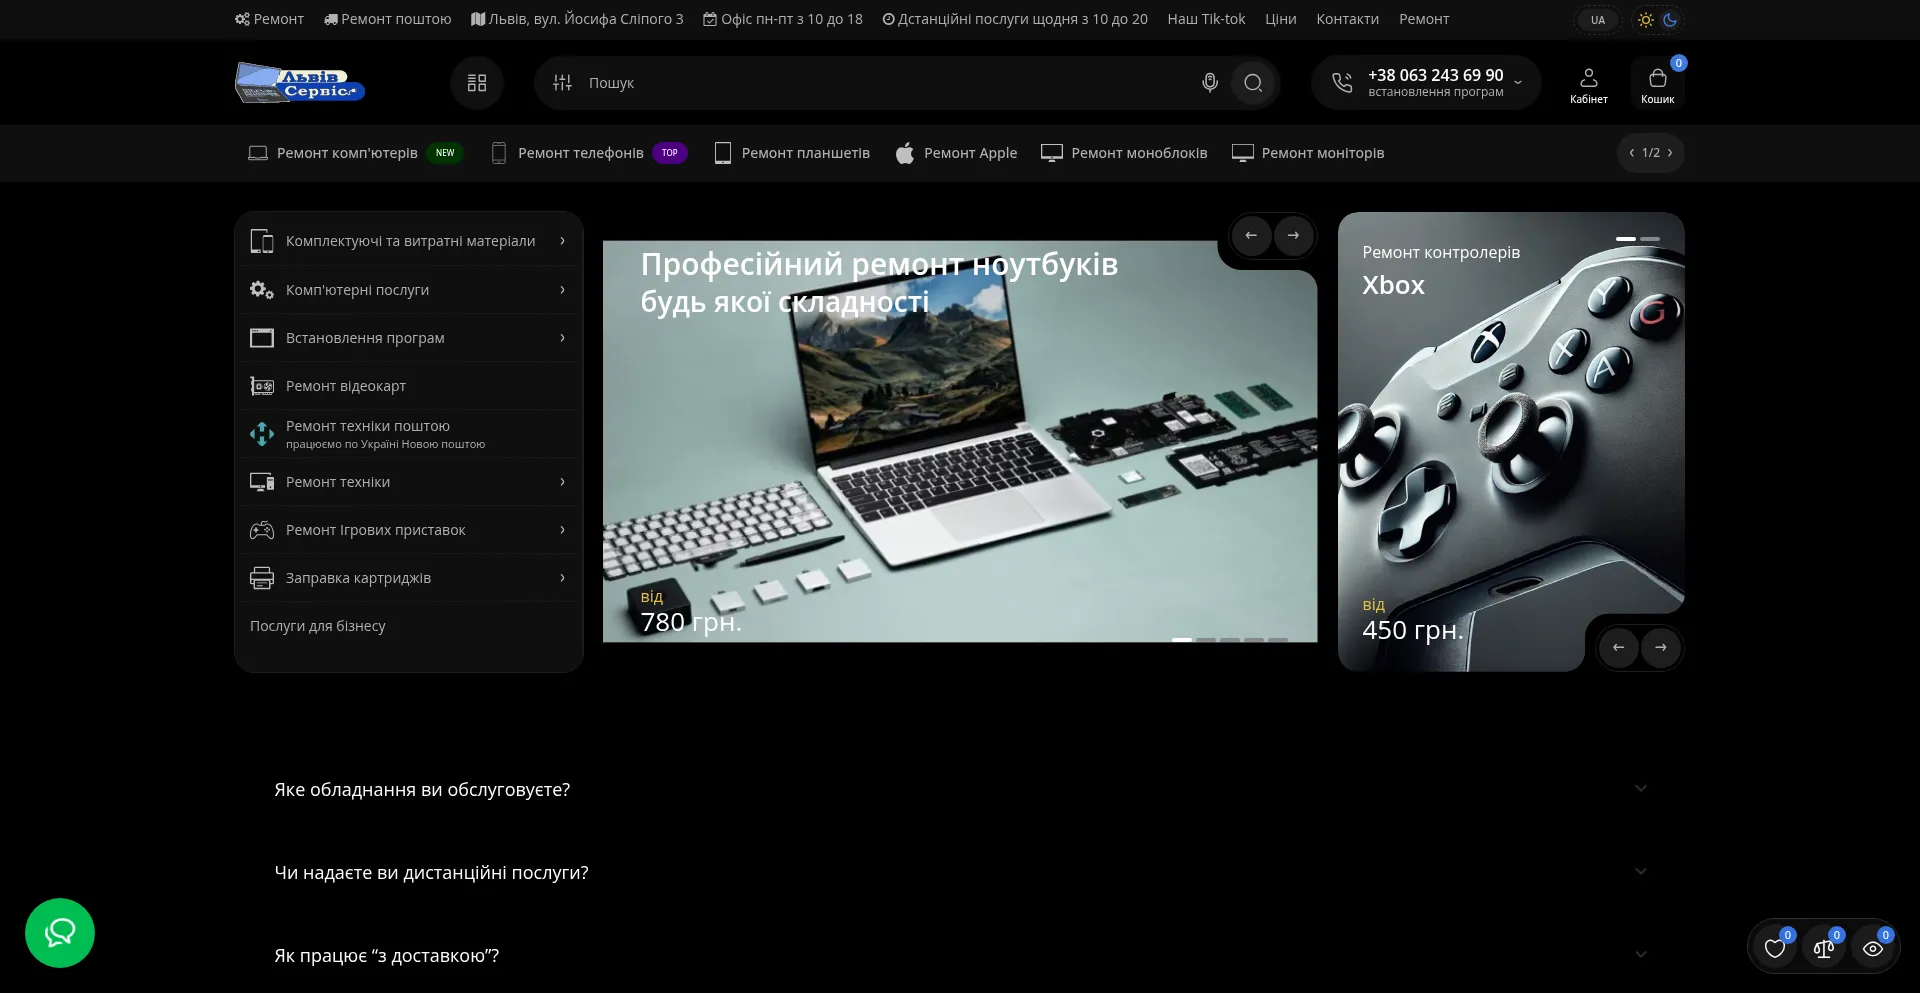Switch to dark theme with moon icon
Image resolution: width=1920 pixels, height=993 pixels.
(x=1670, y=20)
